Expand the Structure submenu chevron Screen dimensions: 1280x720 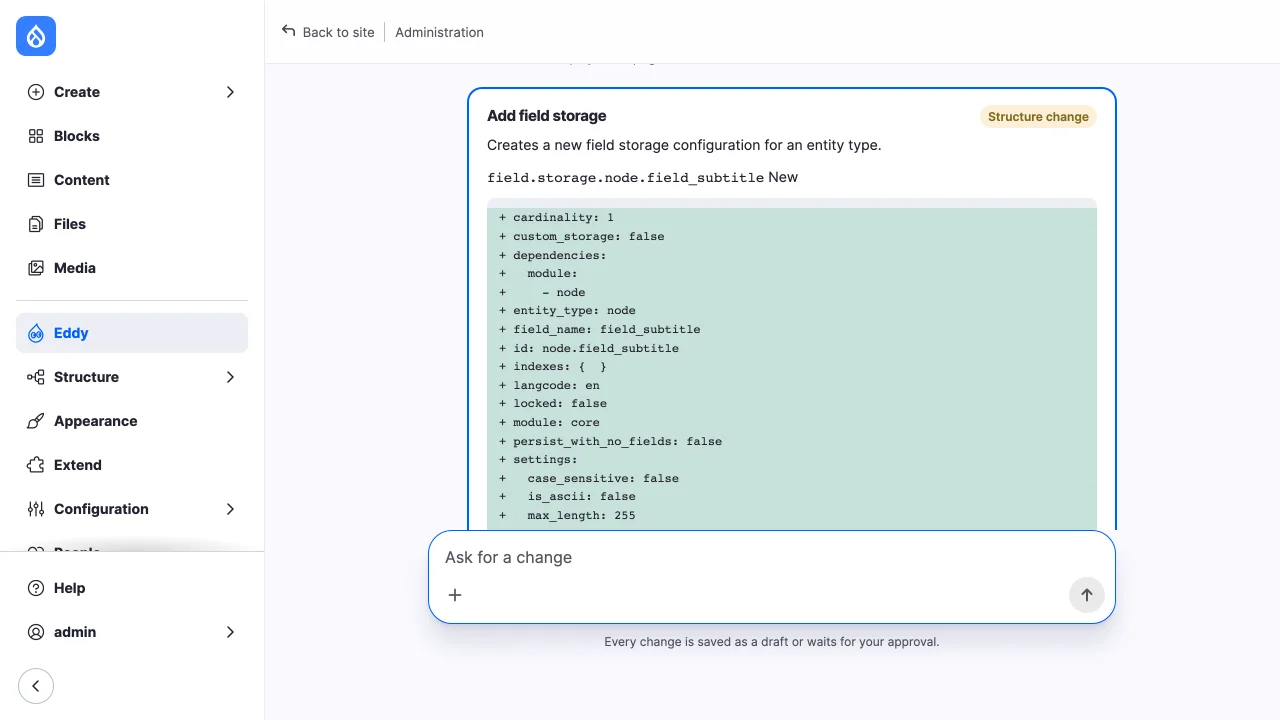(x=230, y=377)
